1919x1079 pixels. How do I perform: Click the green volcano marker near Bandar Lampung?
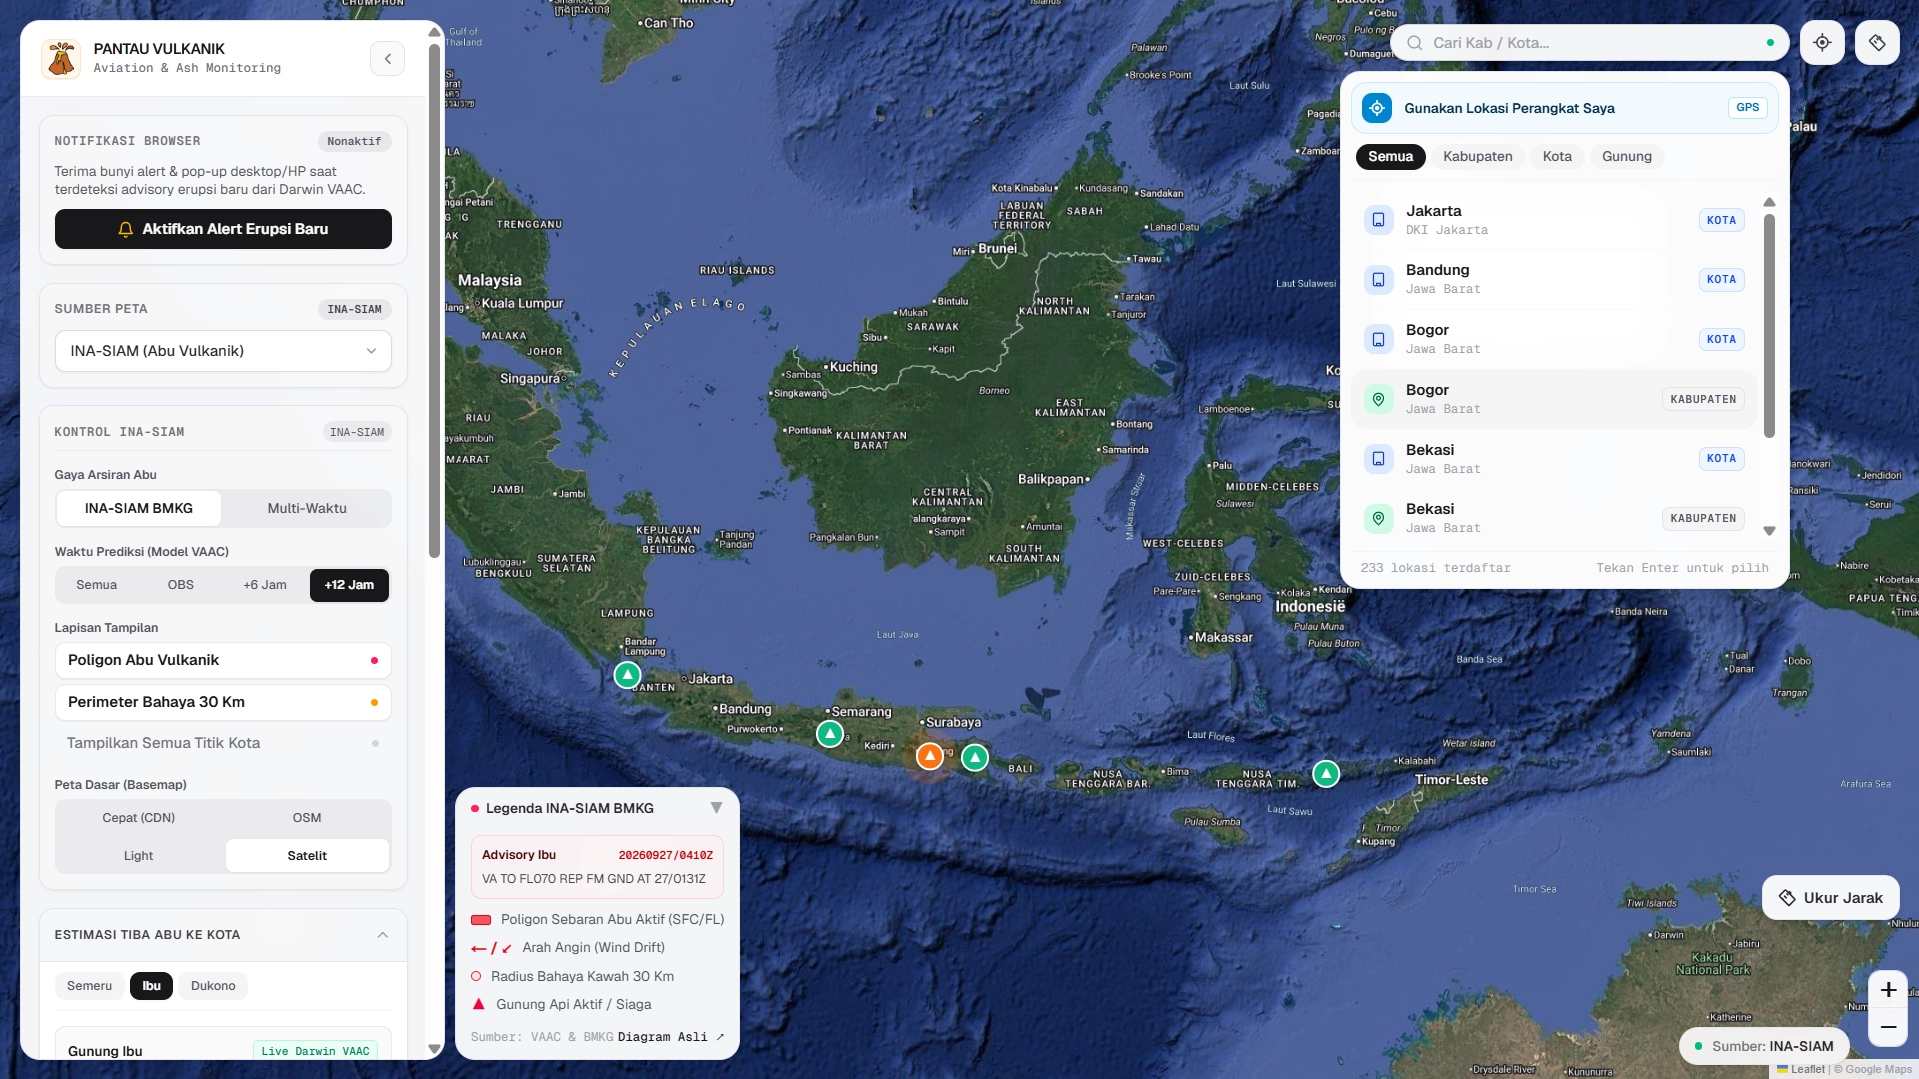[x=627, y=676]
